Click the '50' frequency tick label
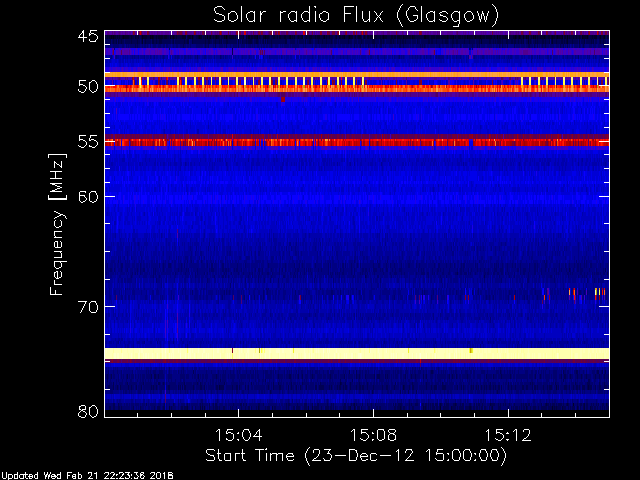640x480 pixels. tap(88, 86)
